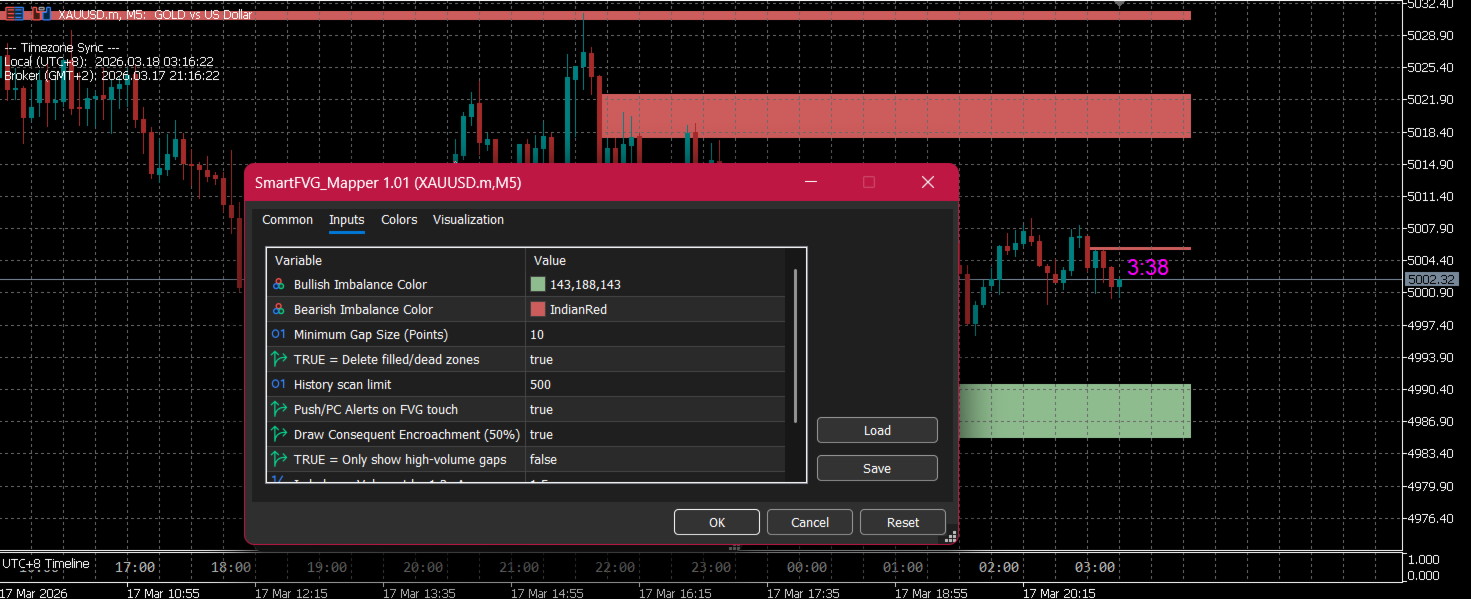1471x599 pixels.
Task: Click the 5032.40 price scale label
Action: pyautogui.click(x=1429, y=5)
